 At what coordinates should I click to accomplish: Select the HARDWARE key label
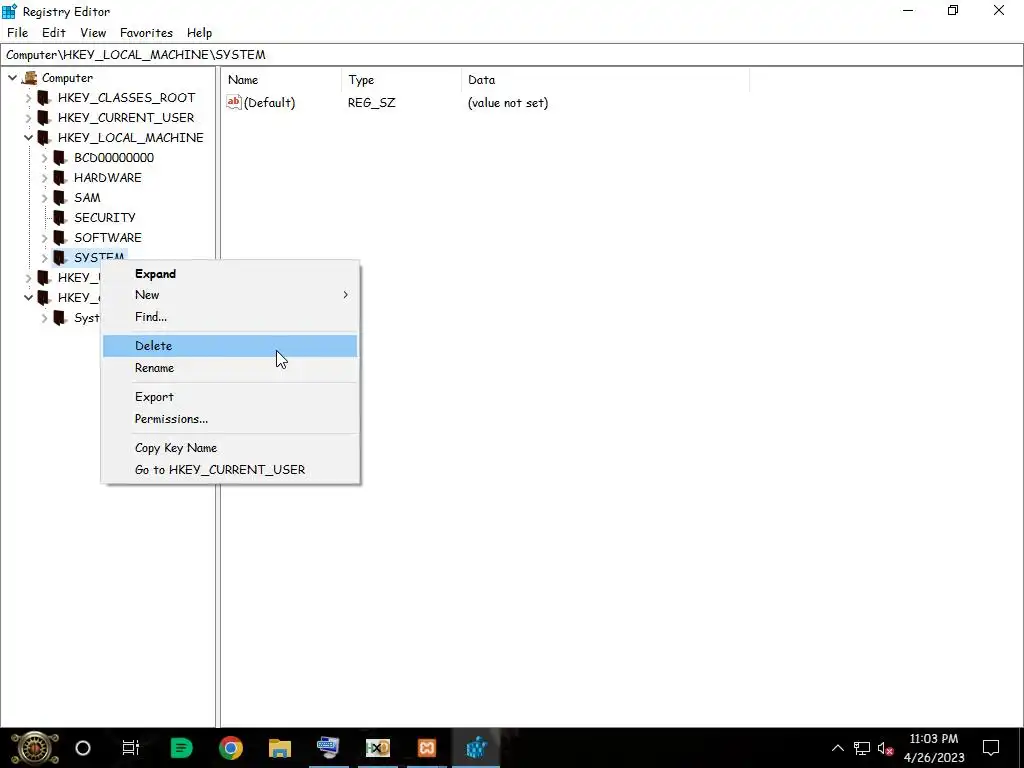[x=107, y=178]
